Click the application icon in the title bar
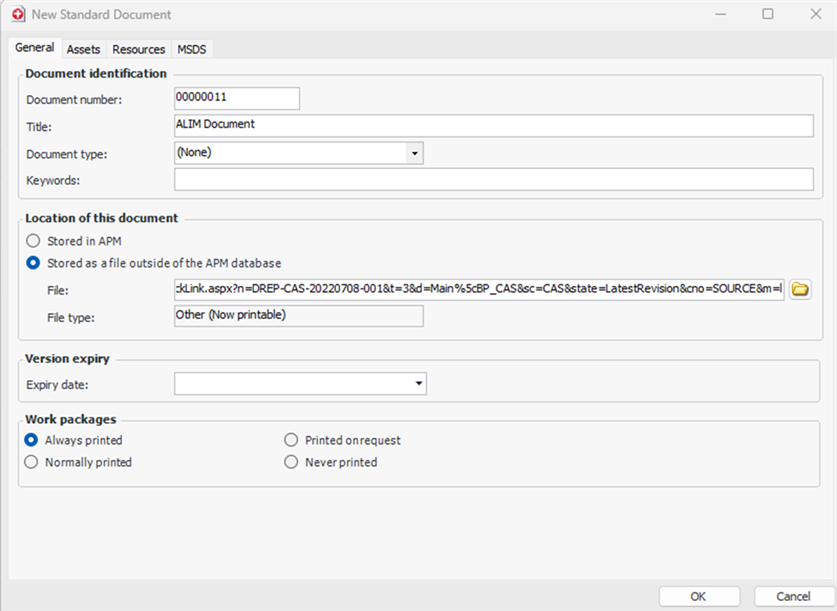Image resolution: width=837 pixels, height=611 pixels. click(x=16, y=14)
